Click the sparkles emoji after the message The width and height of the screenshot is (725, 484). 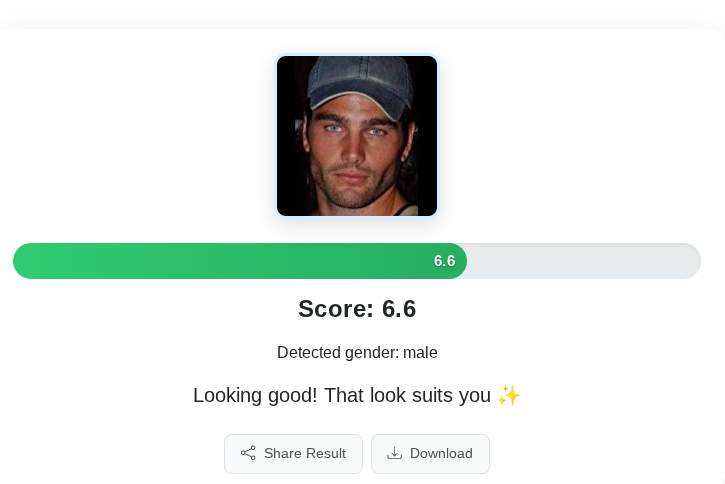click(509, 396)
